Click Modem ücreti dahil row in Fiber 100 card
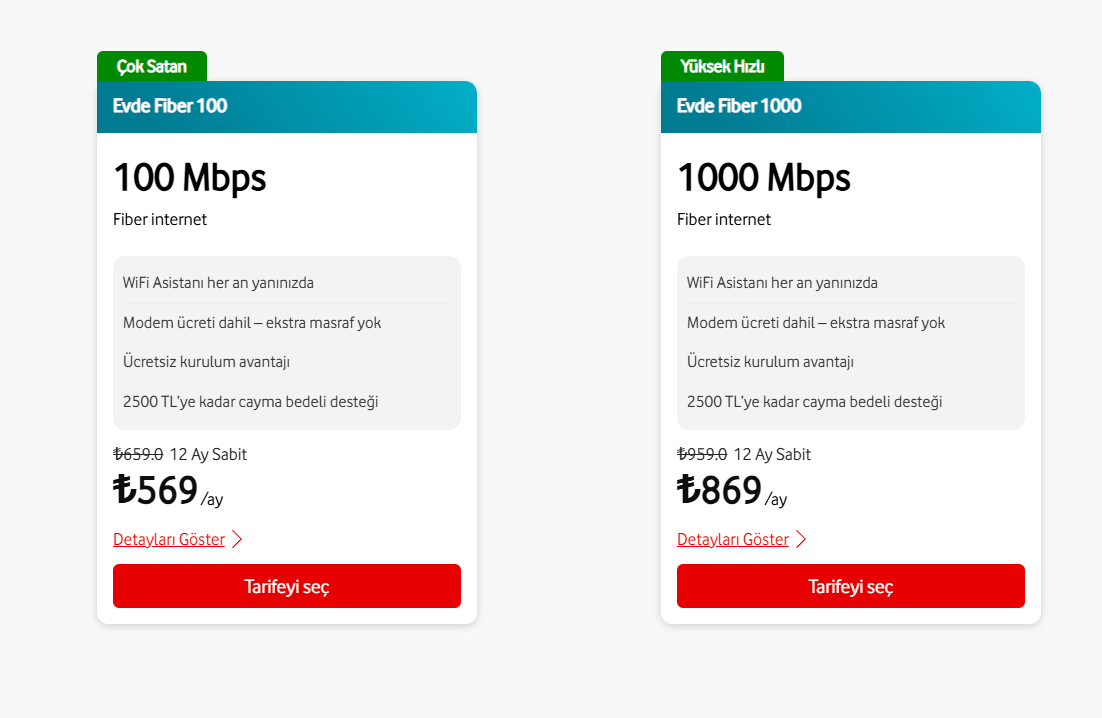Viewport: 1102px width, 718px height. click(252, 323)
